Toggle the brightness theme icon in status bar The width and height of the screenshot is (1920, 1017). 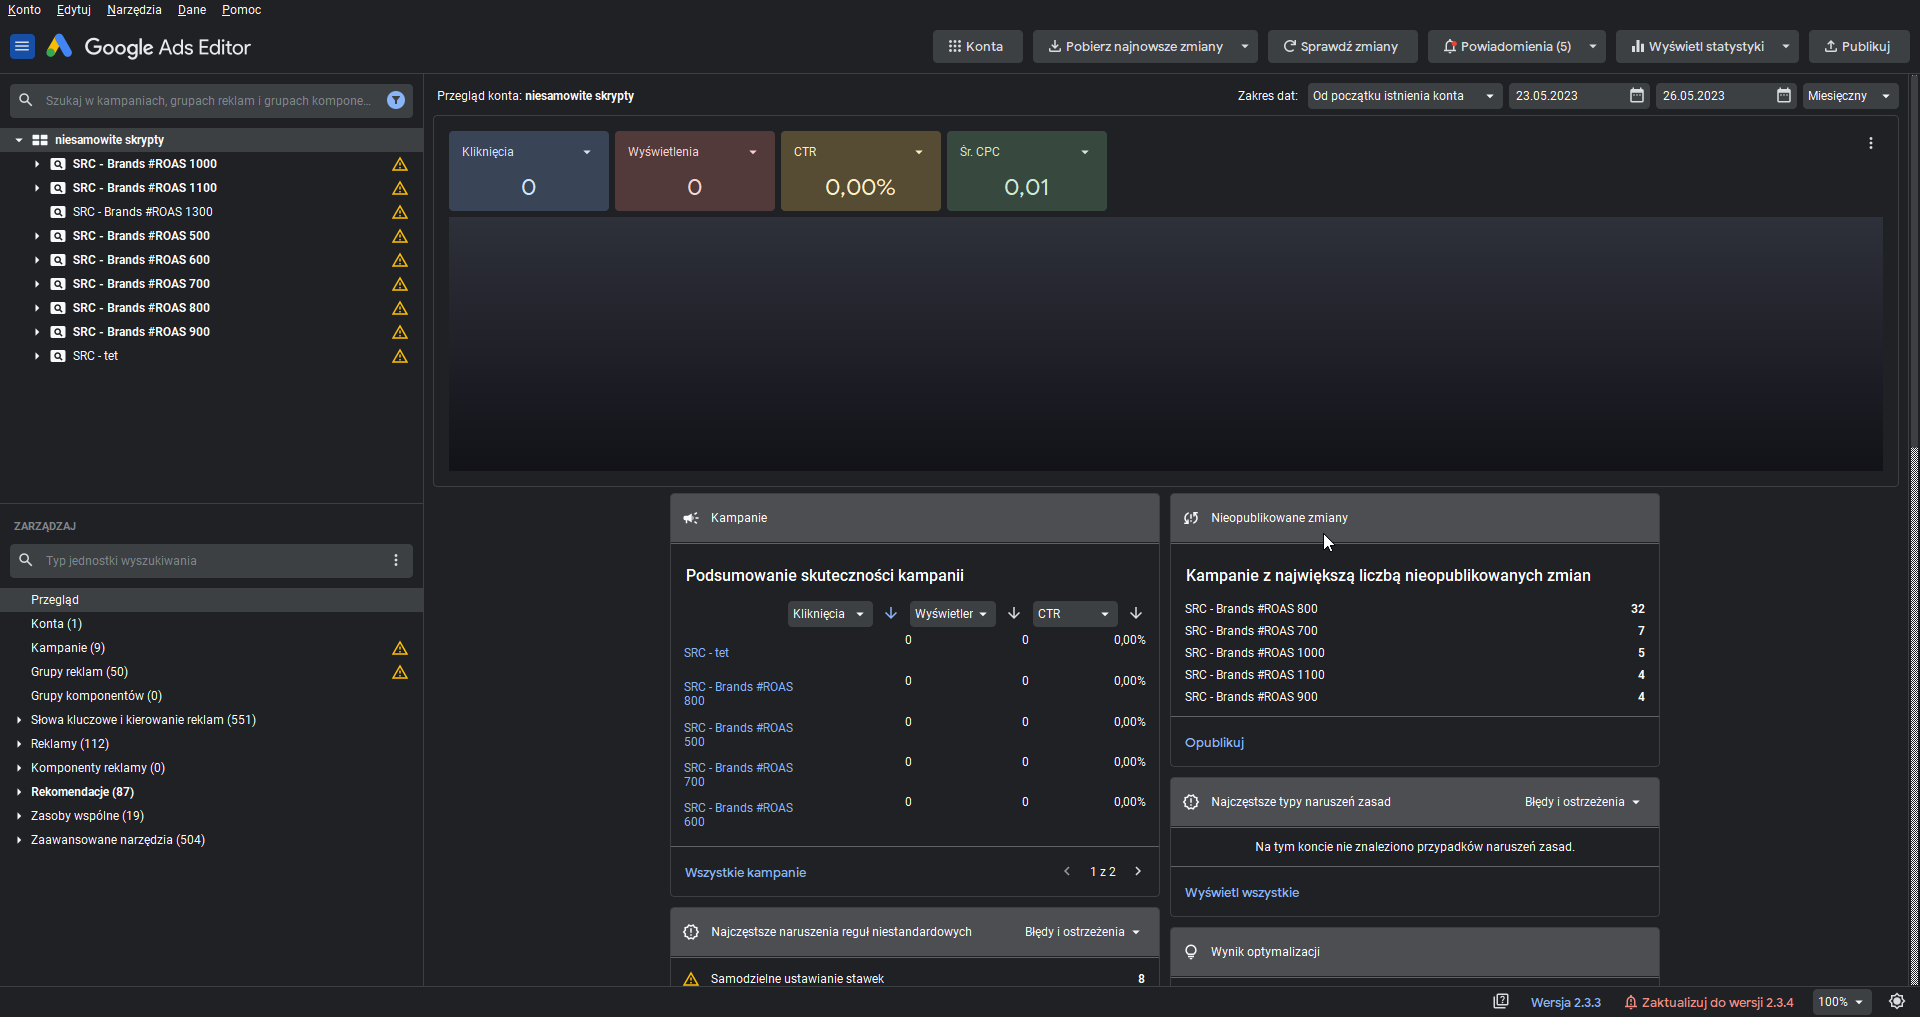click(x=1897, y=1001)
